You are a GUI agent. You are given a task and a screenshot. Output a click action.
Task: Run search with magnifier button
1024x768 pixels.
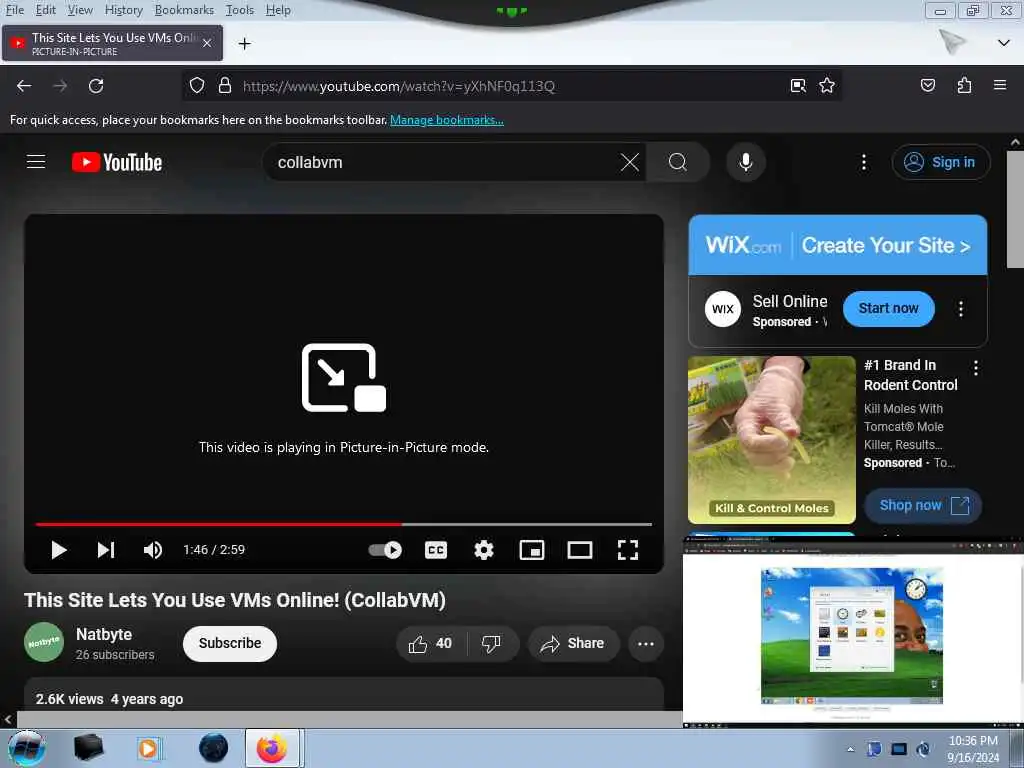(x=678, y=162)
